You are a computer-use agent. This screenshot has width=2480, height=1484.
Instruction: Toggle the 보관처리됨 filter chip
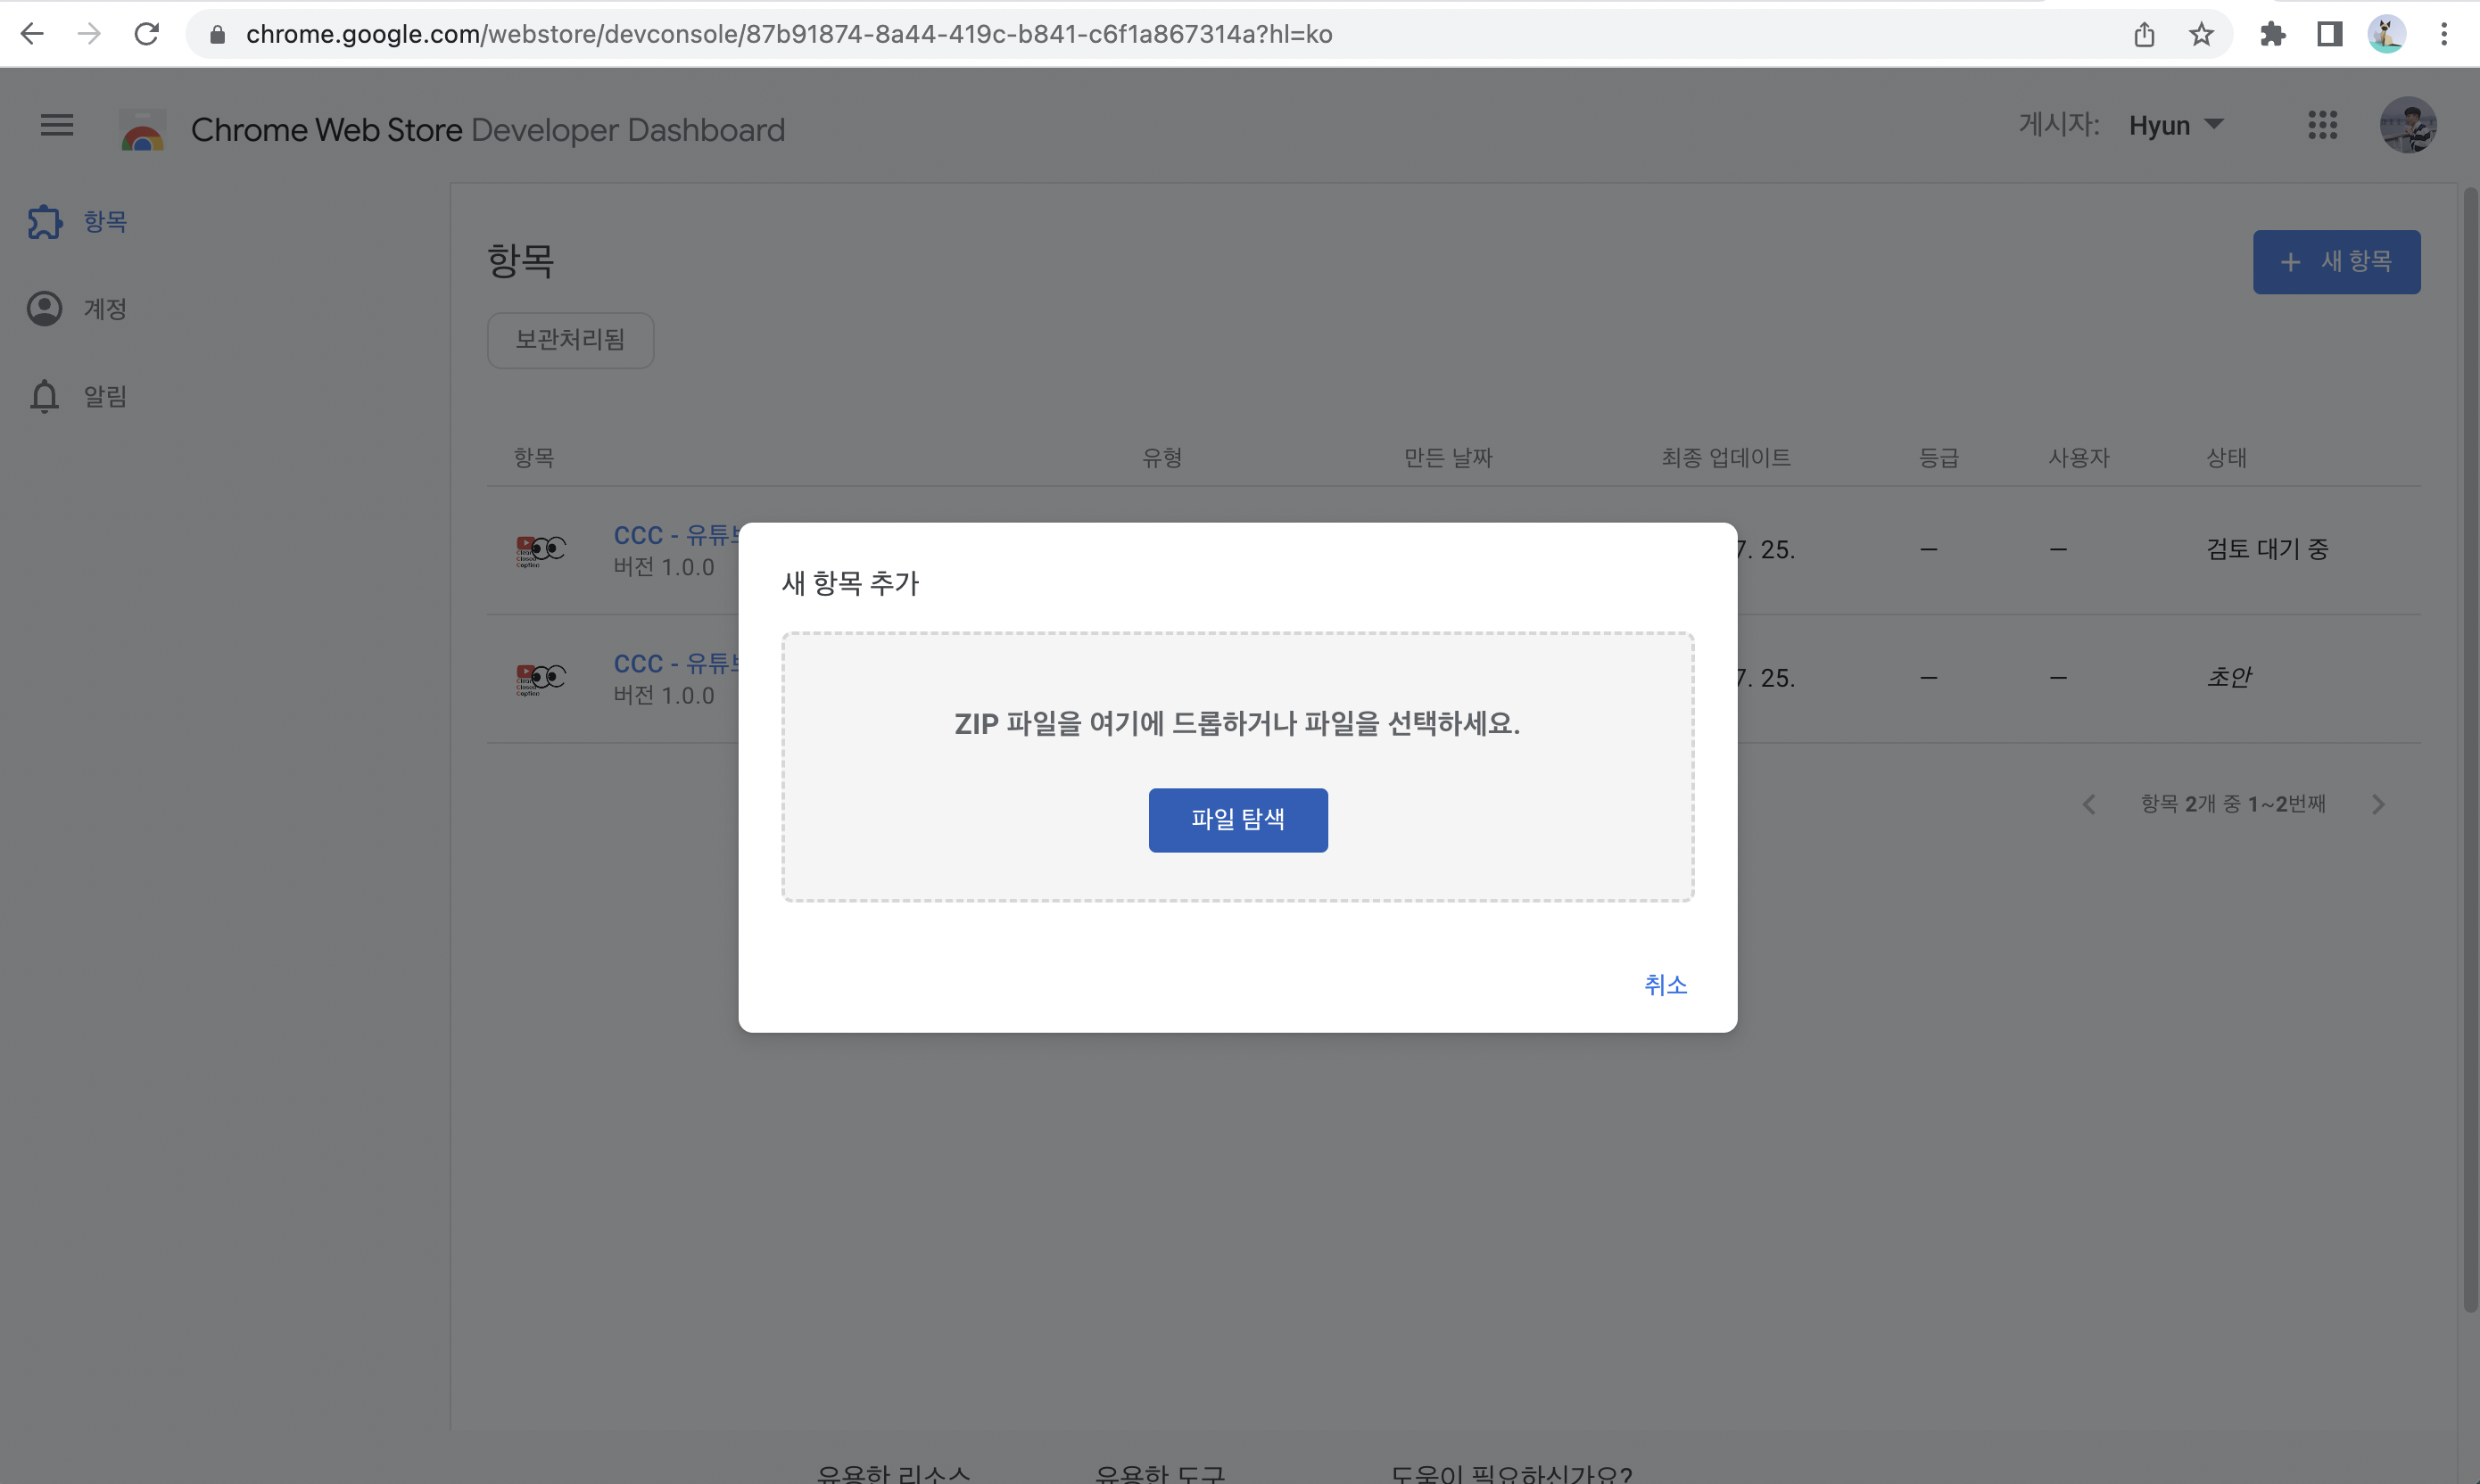(570, 340)
